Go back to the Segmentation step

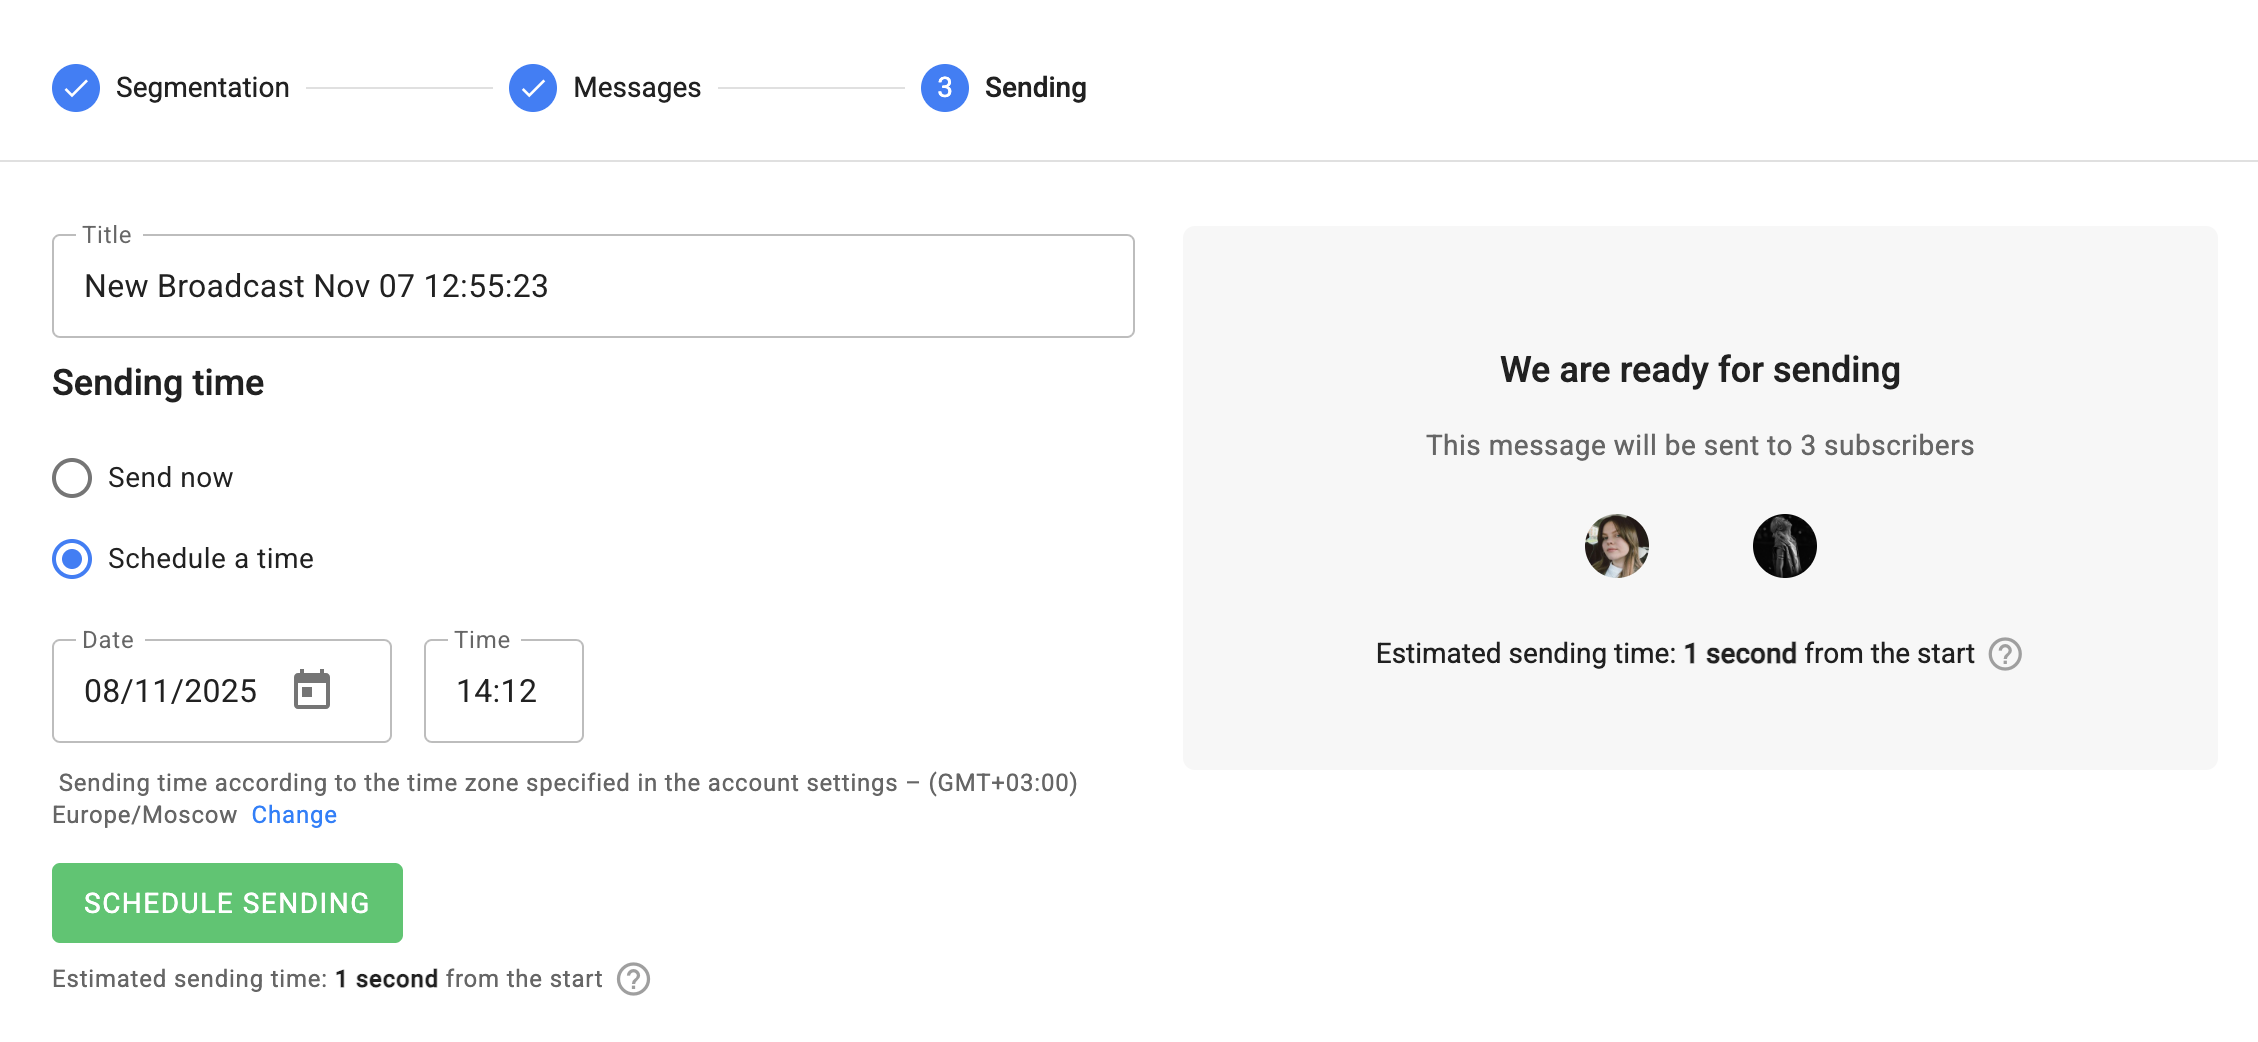(202, 88)
